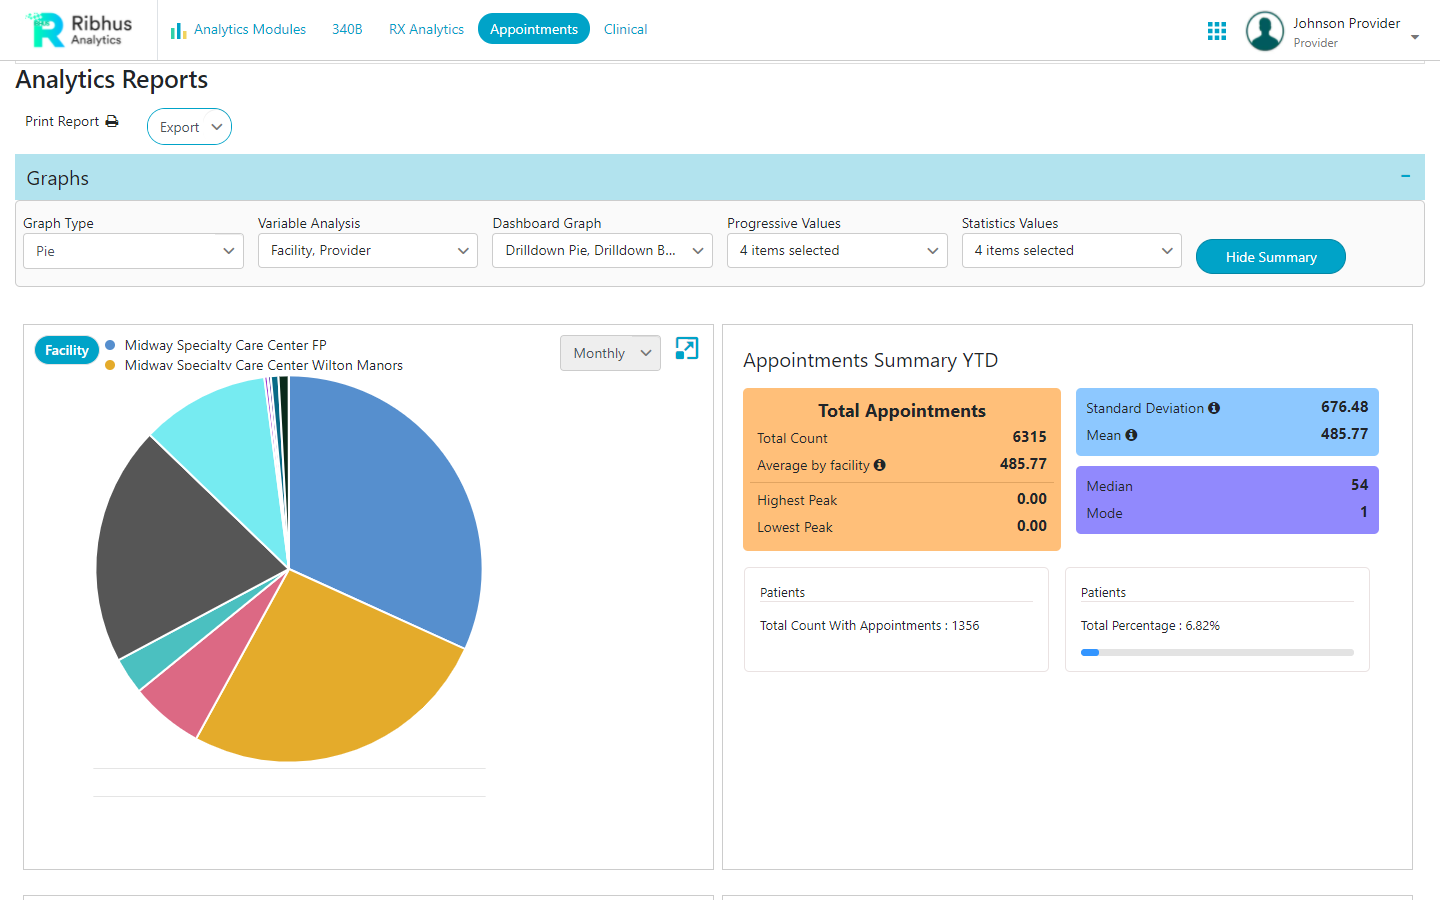Click the info icon next to Average by facility
The width and height of the screenshot is (1440, 900).
point(879,465)
